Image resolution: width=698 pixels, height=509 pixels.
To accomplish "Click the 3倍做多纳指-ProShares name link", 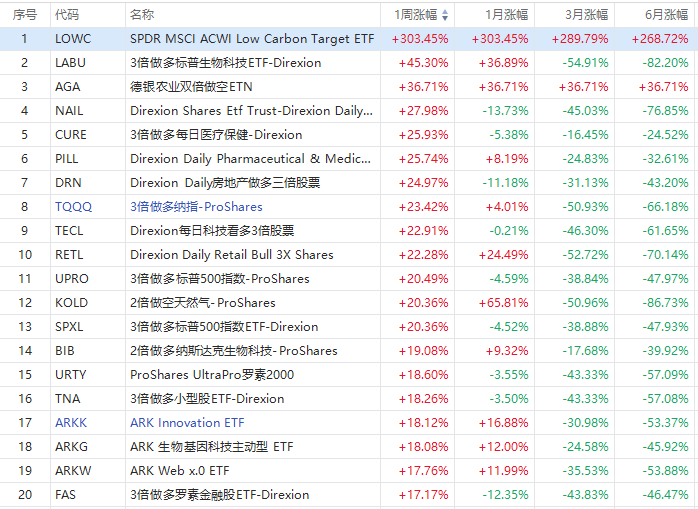I will [x=196, y=207].
